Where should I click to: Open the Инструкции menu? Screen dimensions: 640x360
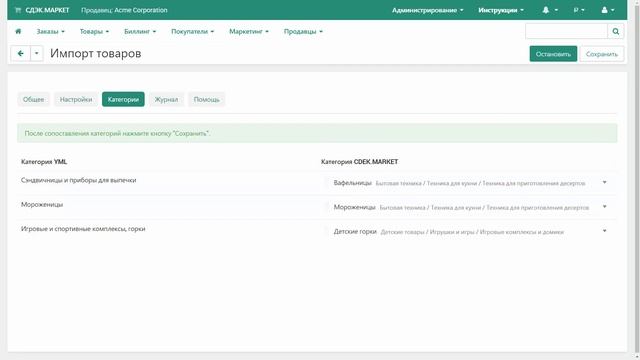coord(501,10)
